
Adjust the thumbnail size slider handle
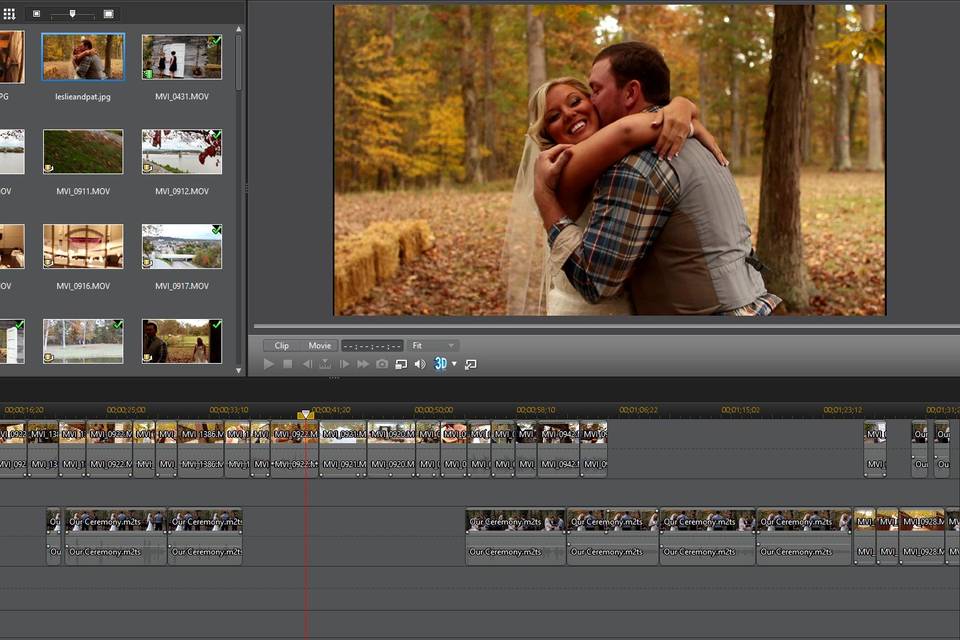click(72, 13)
